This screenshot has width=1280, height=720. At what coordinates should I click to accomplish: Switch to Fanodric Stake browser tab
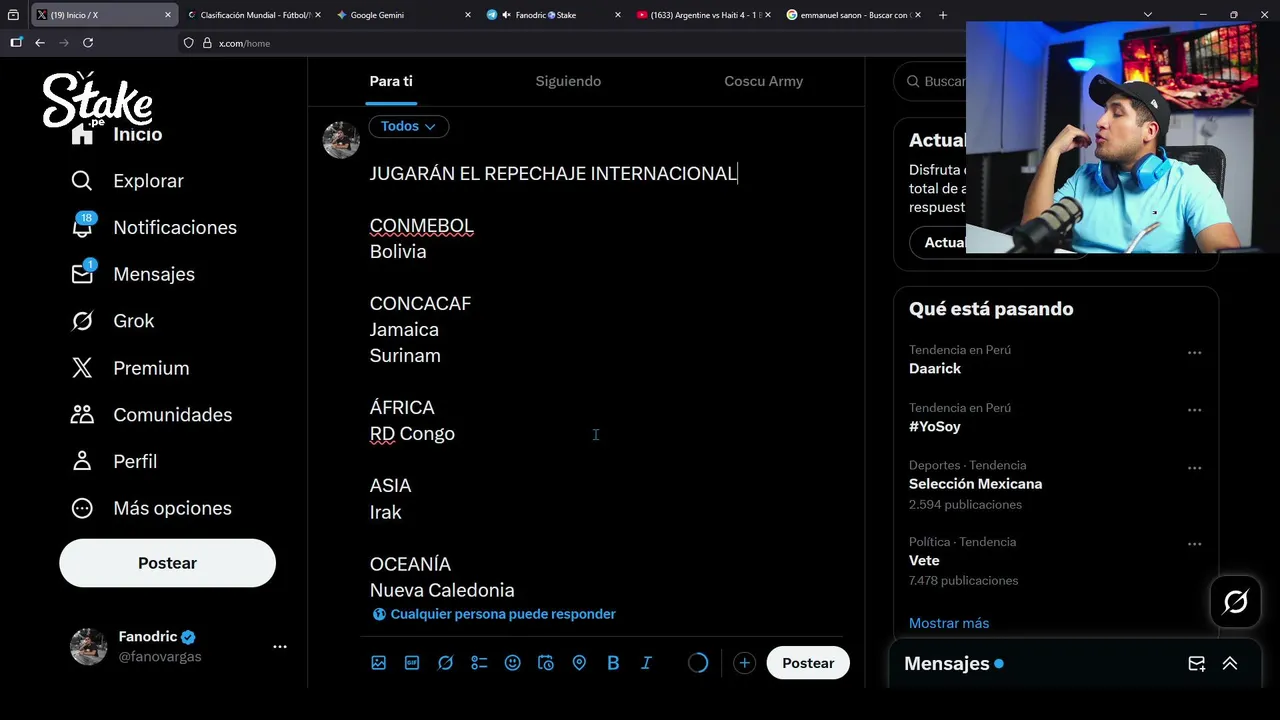pyautogui.click(x=552, y=15)
